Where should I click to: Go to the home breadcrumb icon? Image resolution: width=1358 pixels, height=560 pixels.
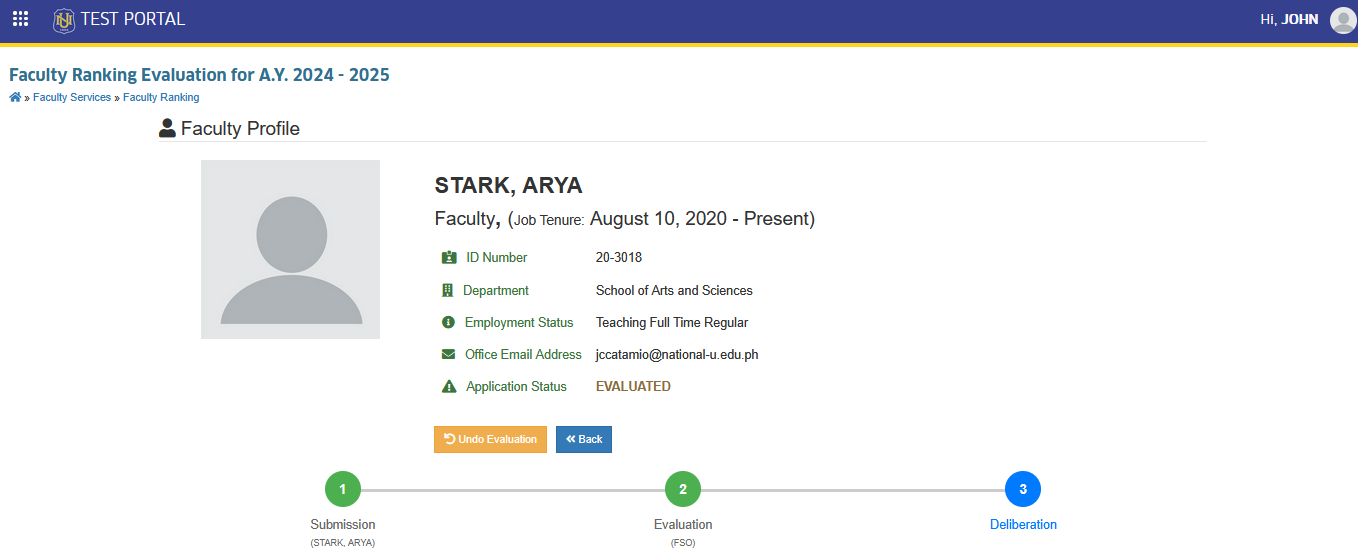[15, 97]
